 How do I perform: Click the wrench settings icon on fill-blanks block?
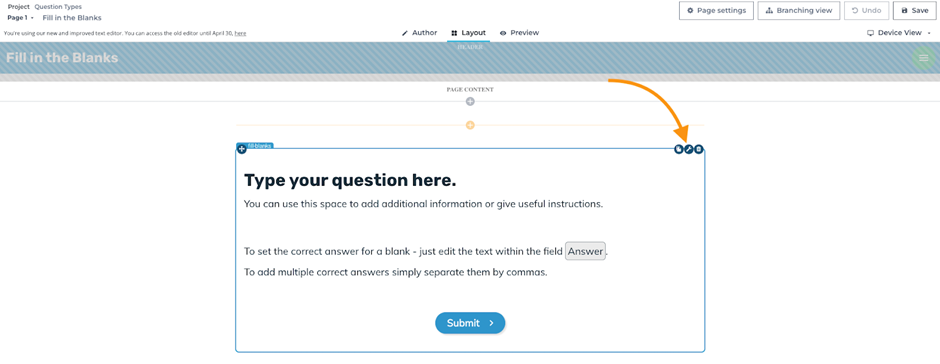click(689, 149)
